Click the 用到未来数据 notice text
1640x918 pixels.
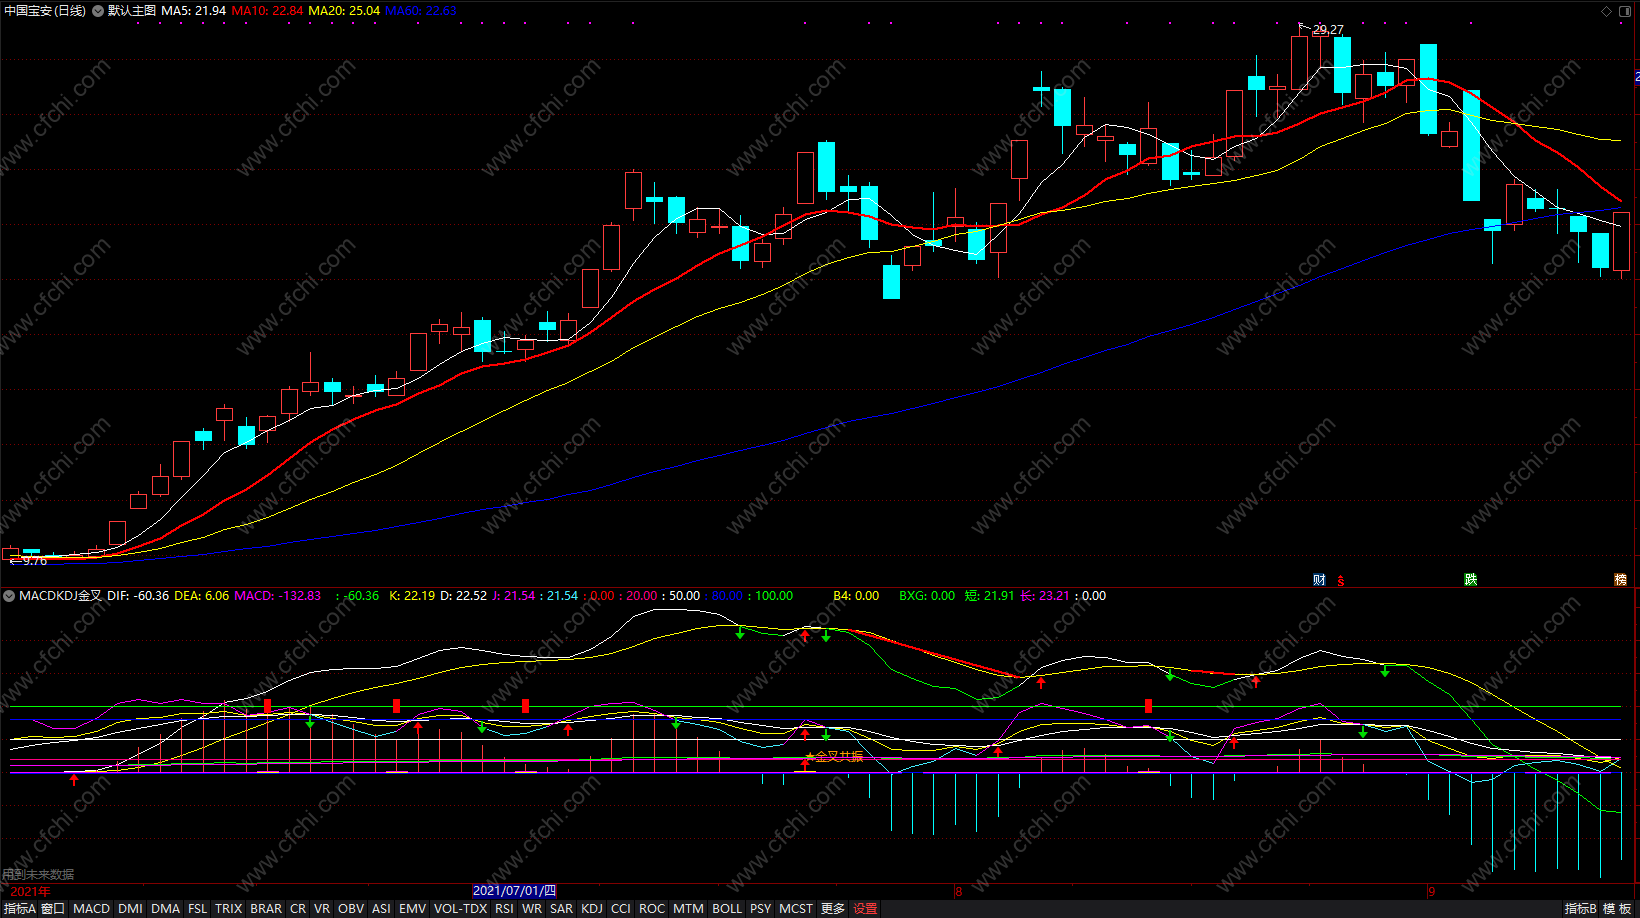tap(38, 875)
